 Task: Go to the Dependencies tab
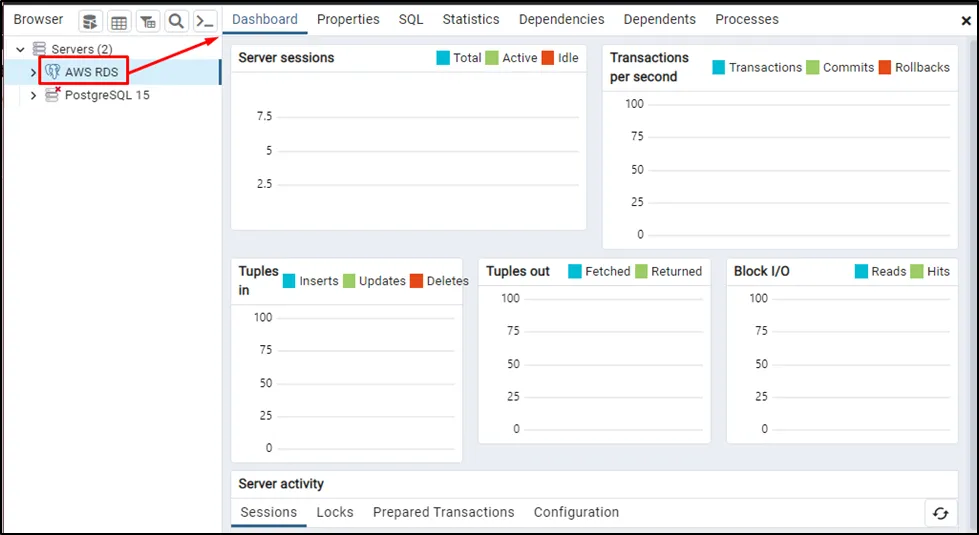[x=561, y=19]
